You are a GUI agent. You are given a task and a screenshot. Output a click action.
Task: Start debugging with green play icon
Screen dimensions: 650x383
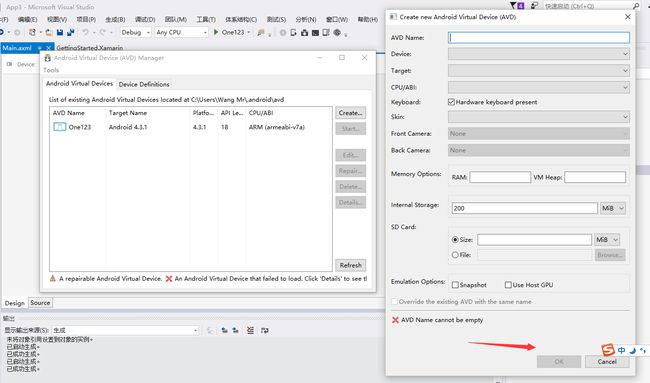[x=216, y=32]
